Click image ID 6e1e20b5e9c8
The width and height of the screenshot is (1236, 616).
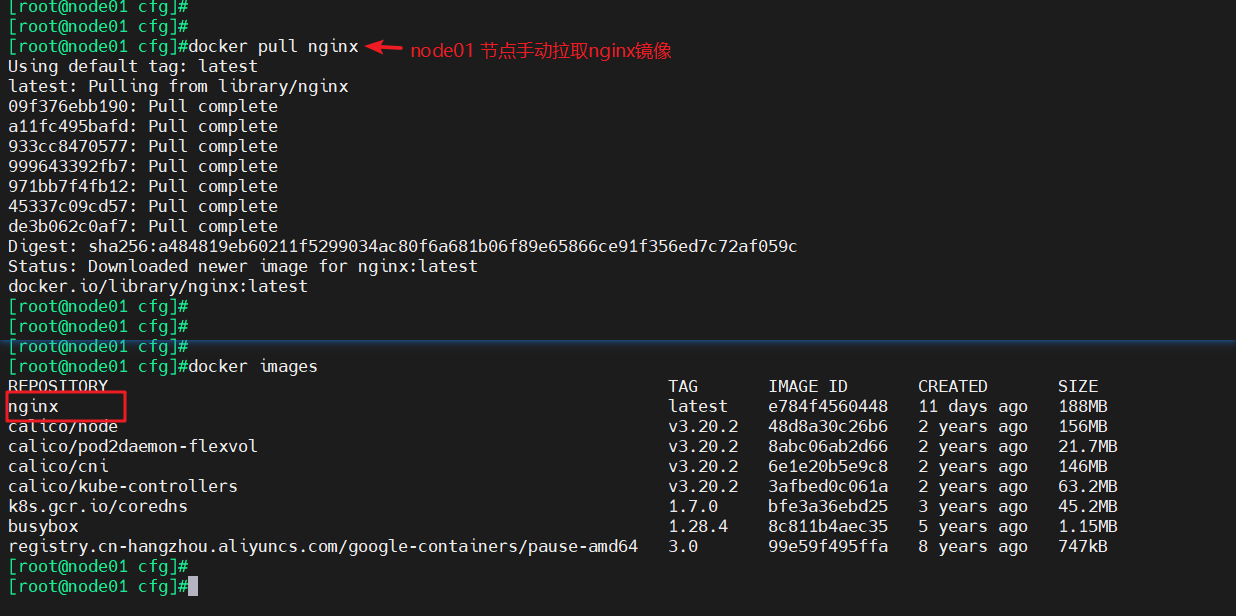828,466
